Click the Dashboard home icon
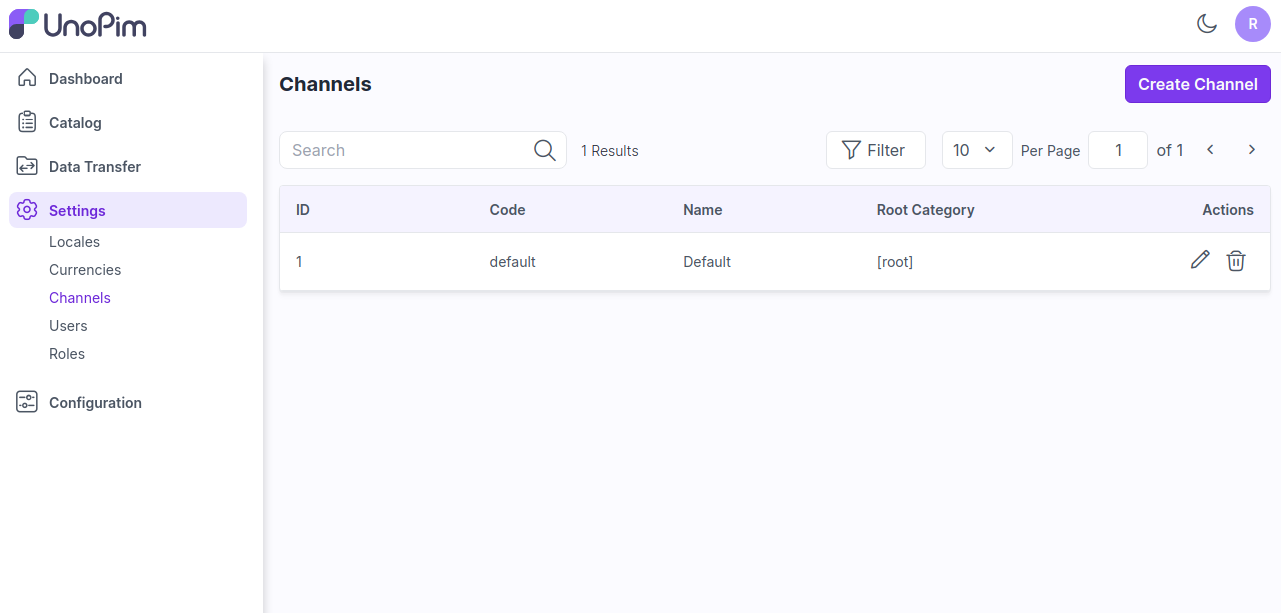 pyautogui.click(x=28, y=78)
